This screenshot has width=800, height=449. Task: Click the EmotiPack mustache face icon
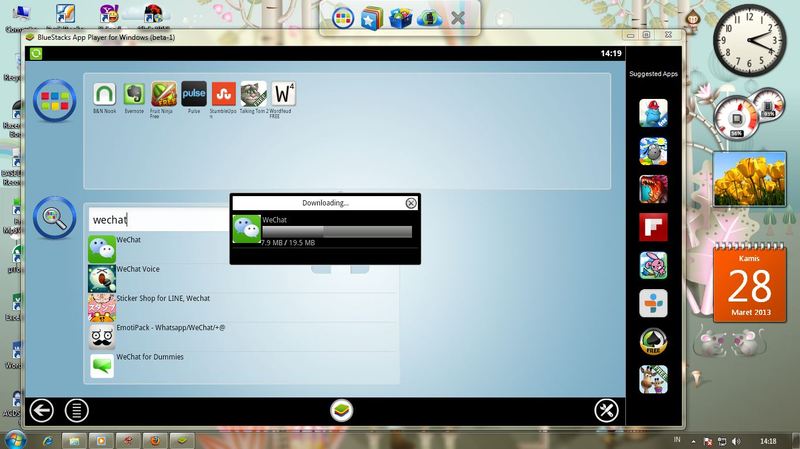point(102,337)
